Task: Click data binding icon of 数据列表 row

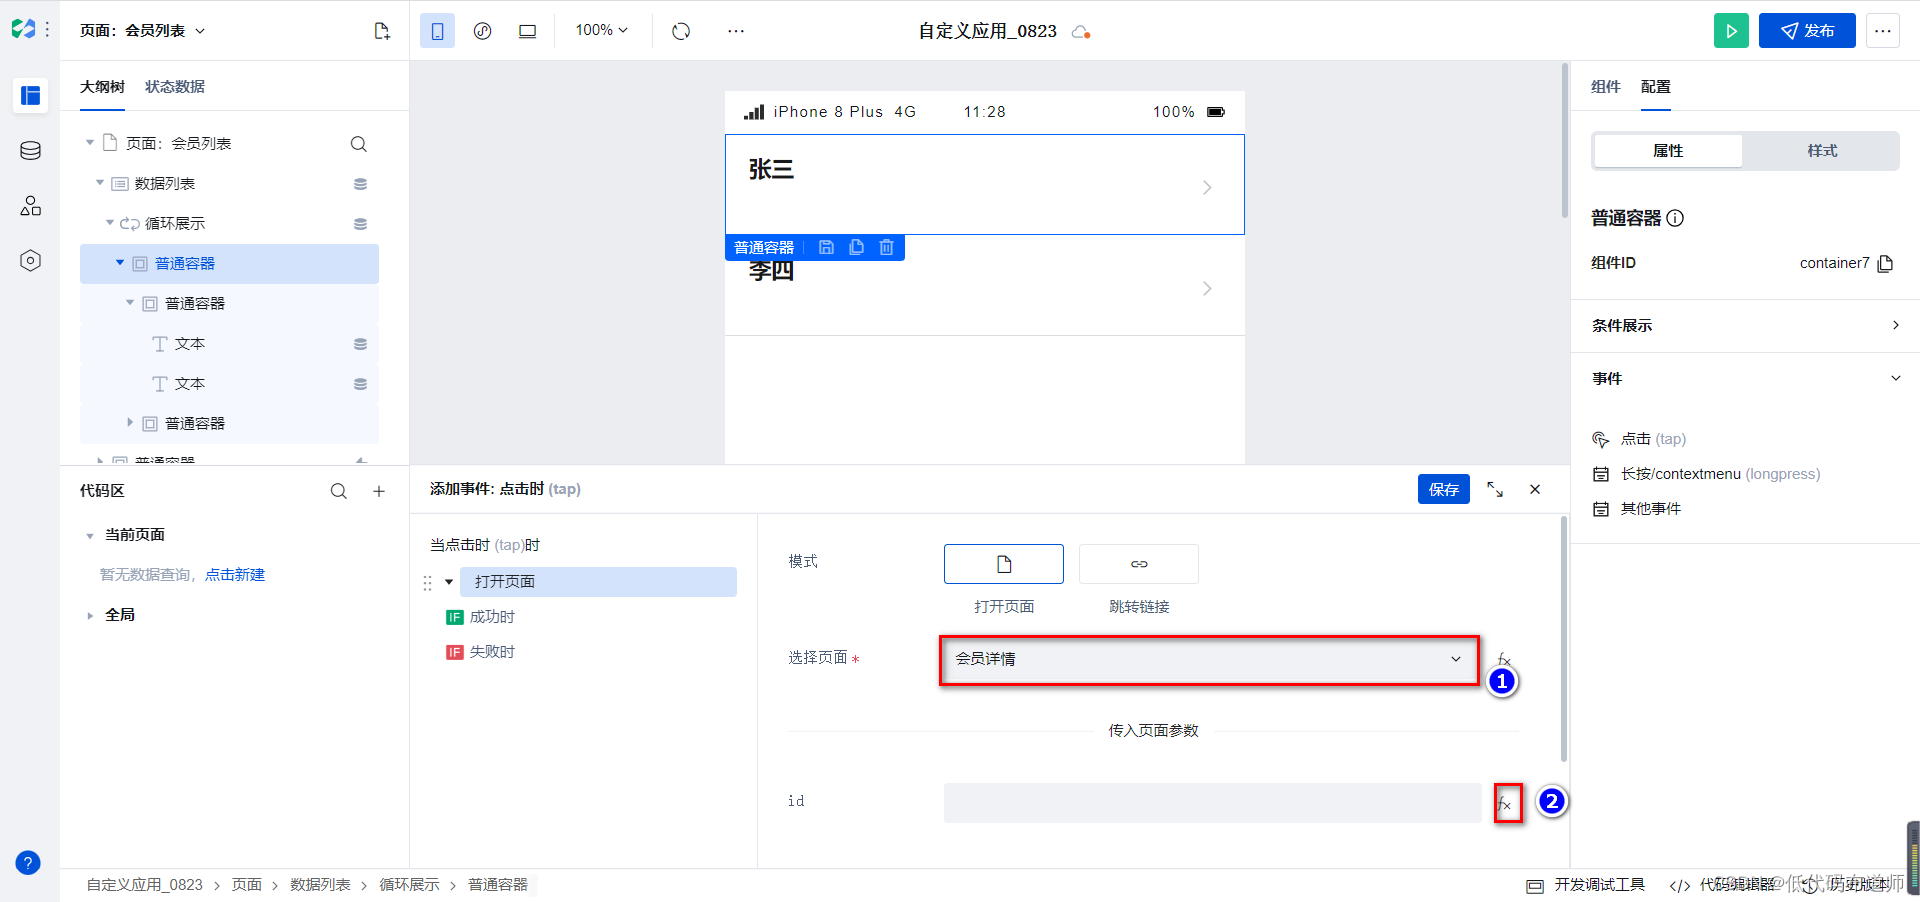Action: [x=360, y=184]
